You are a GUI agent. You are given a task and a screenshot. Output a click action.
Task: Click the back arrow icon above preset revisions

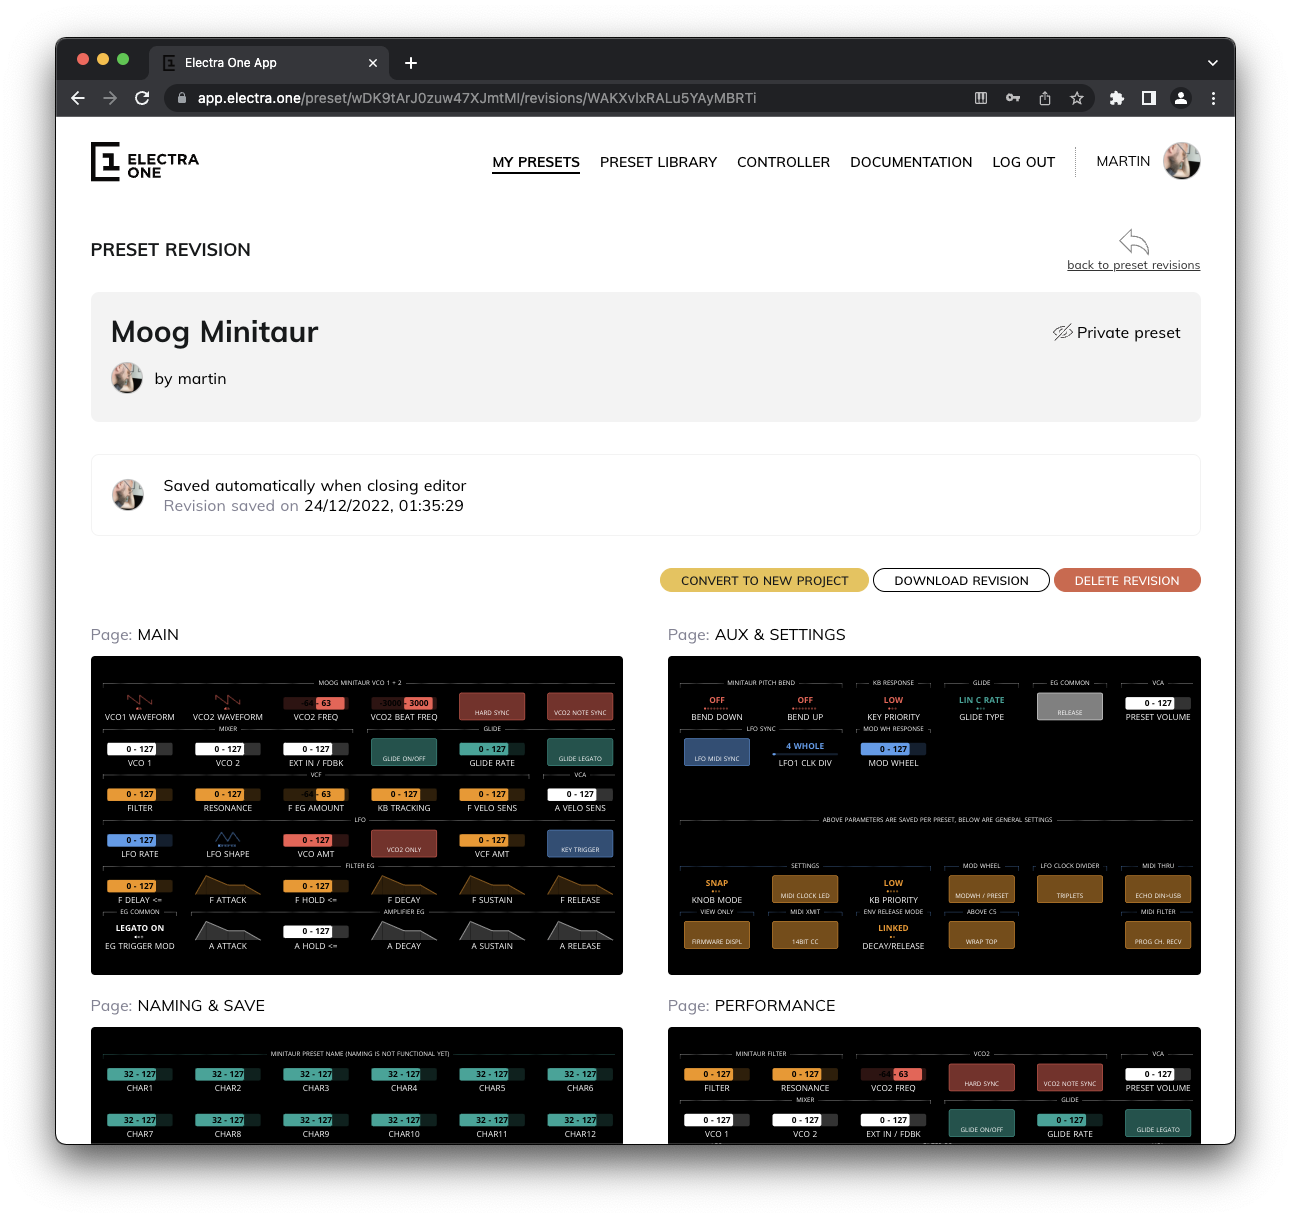point(1133,242)
